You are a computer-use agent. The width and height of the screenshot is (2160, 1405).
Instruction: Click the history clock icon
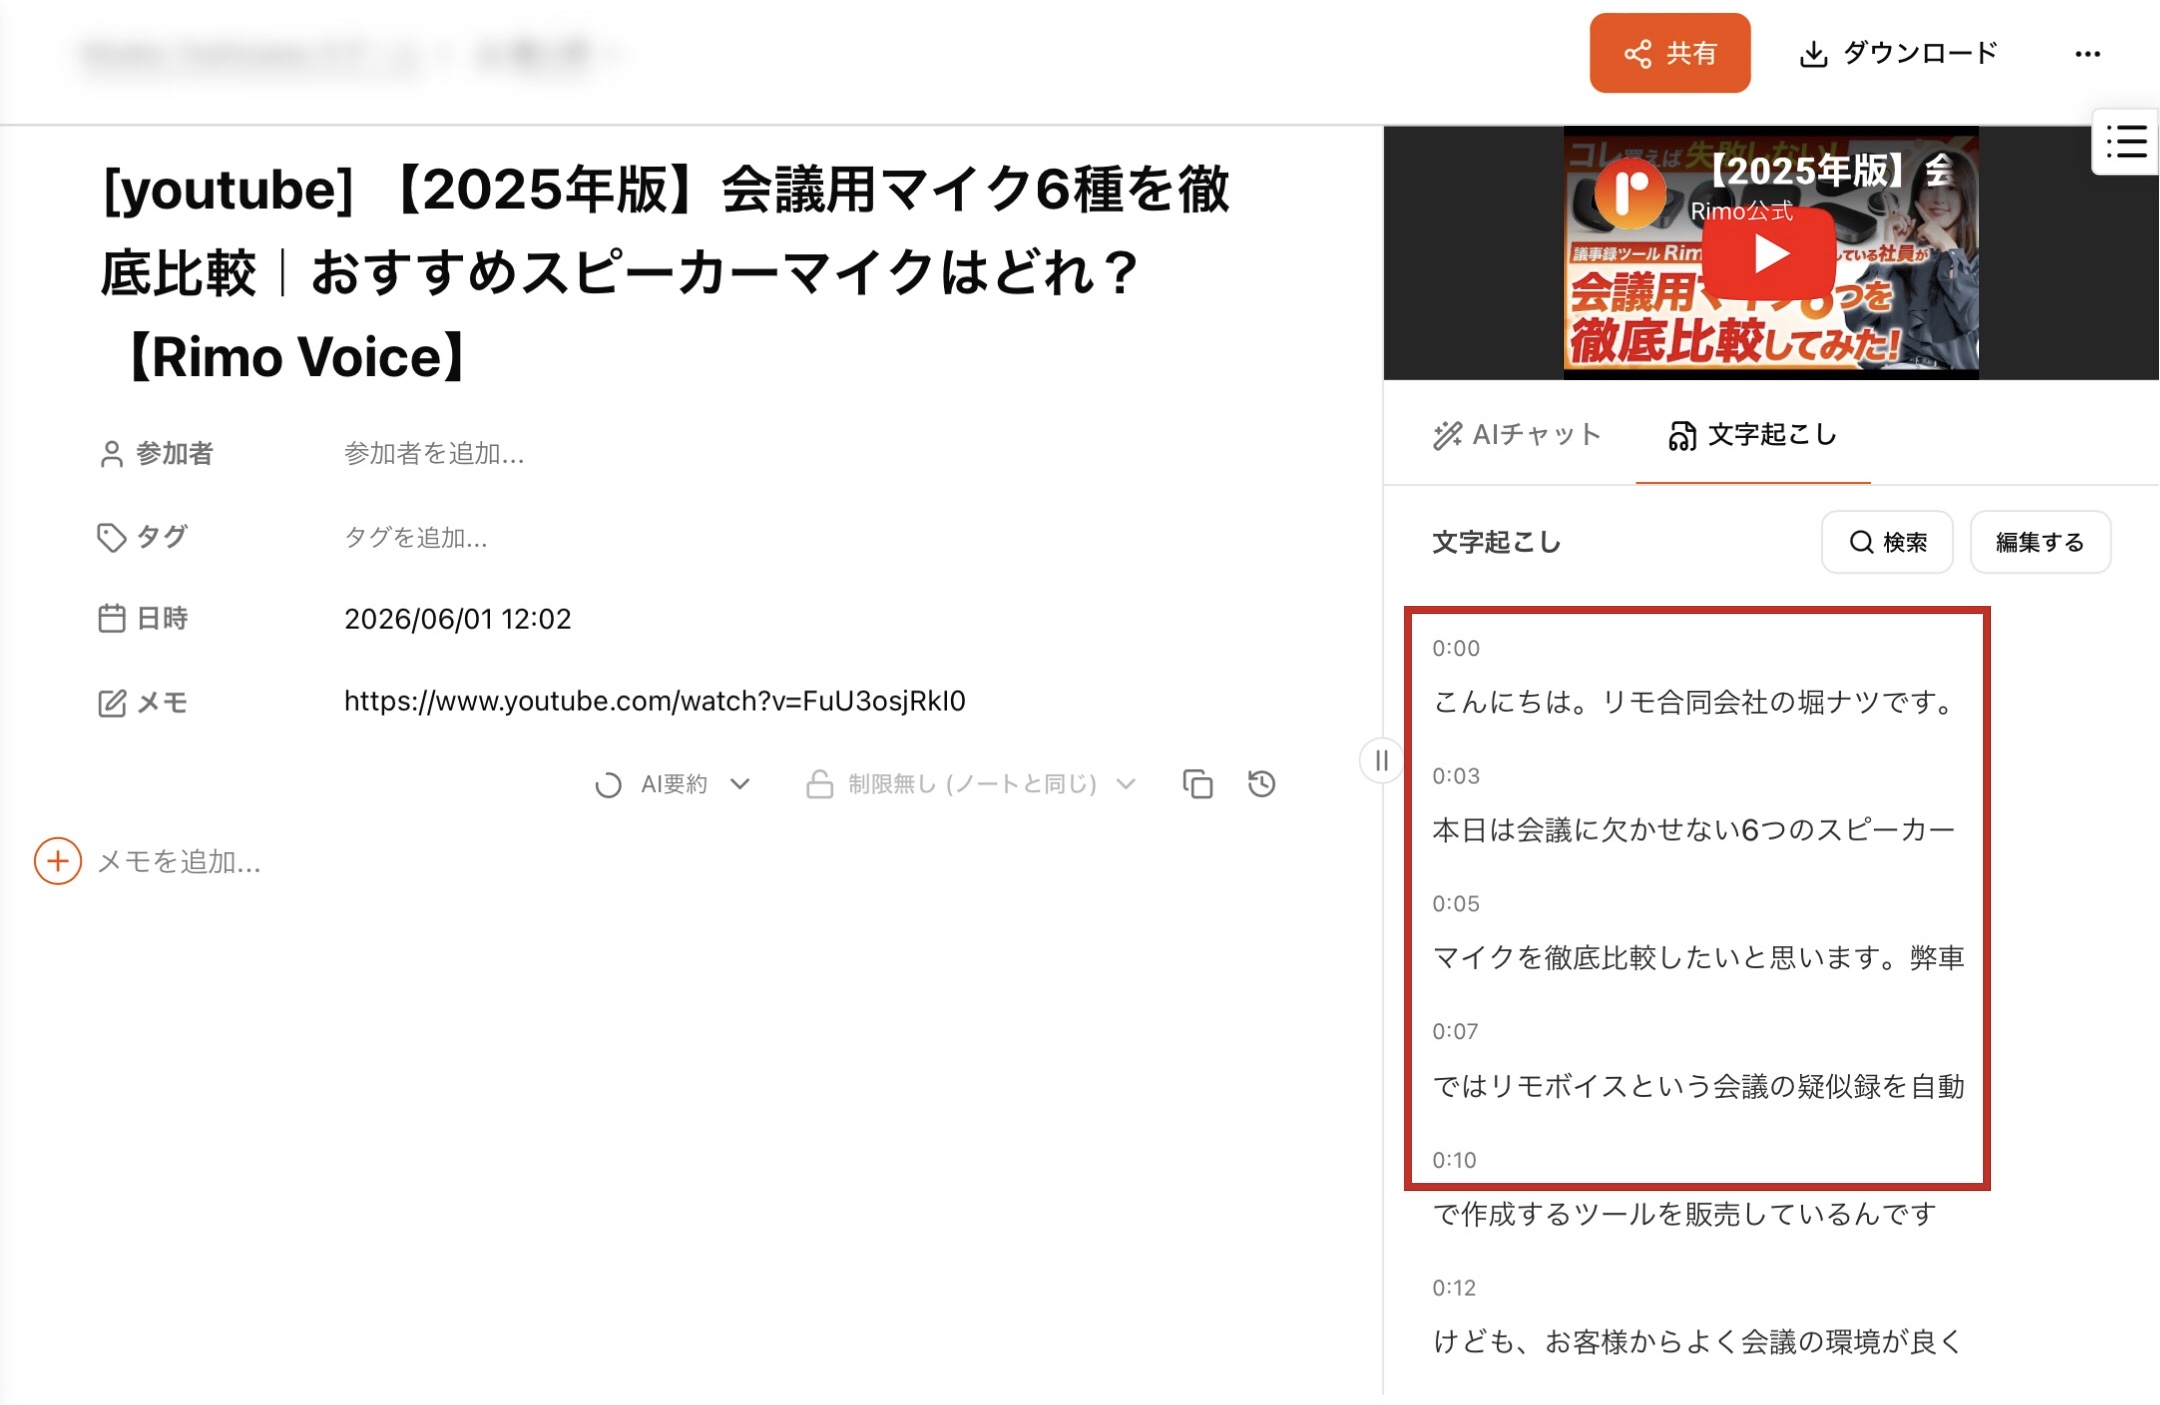pos(1262,784)
